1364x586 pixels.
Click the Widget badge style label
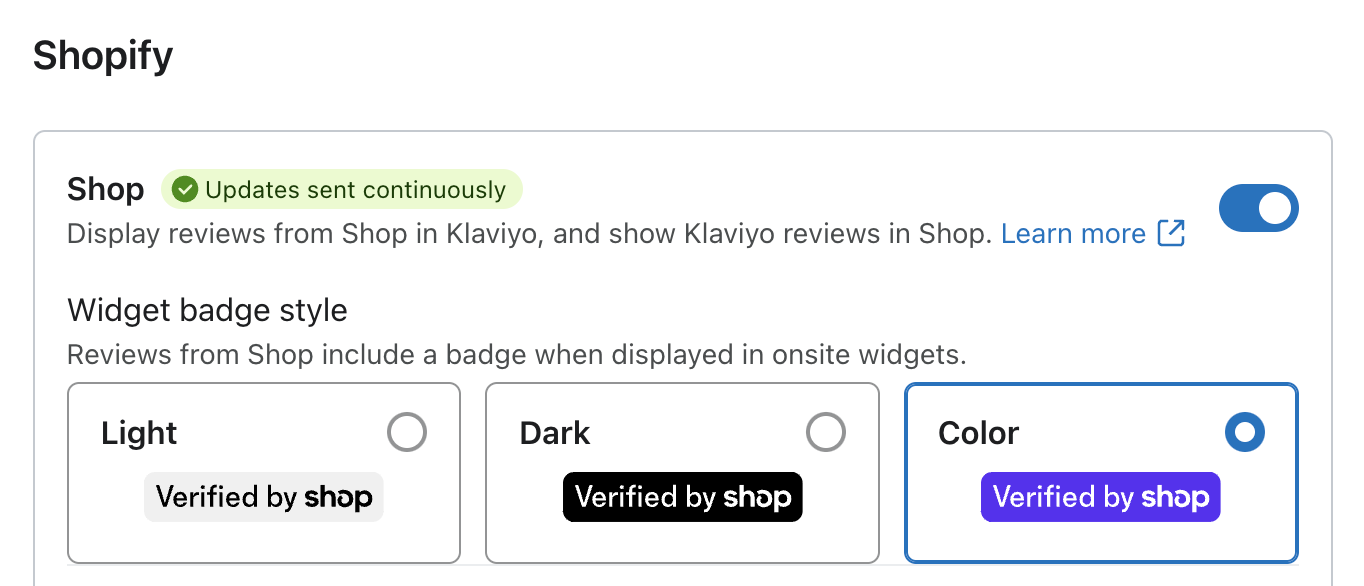207,310
